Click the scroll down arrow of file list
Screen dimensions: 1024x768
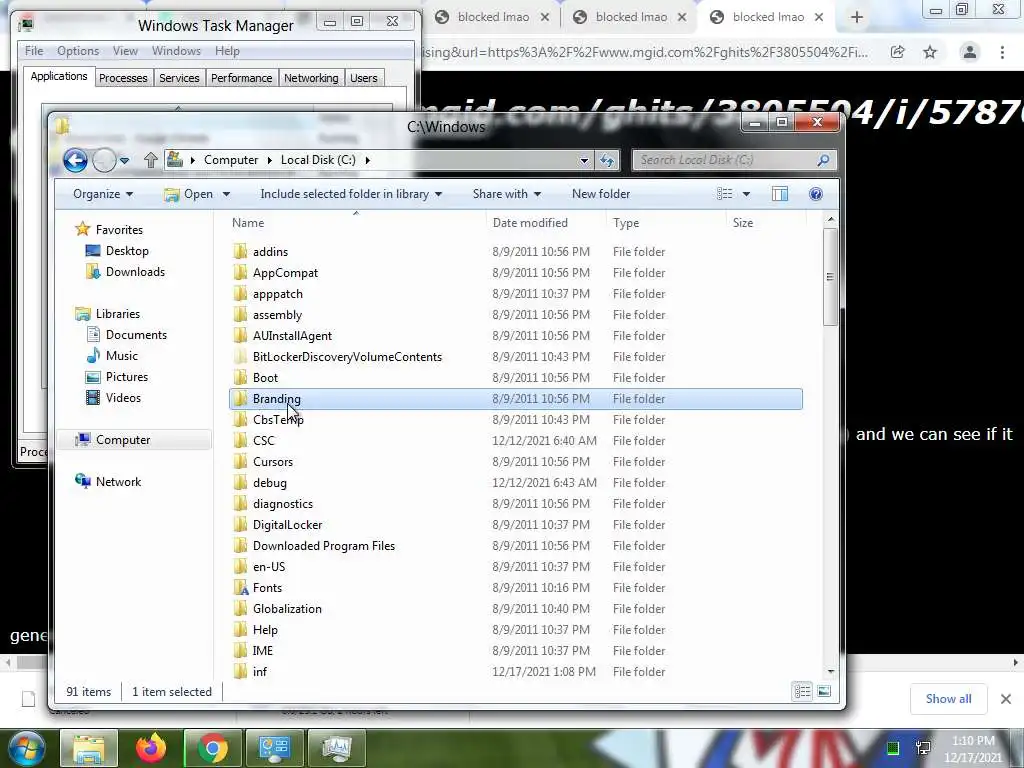(831, 671)
